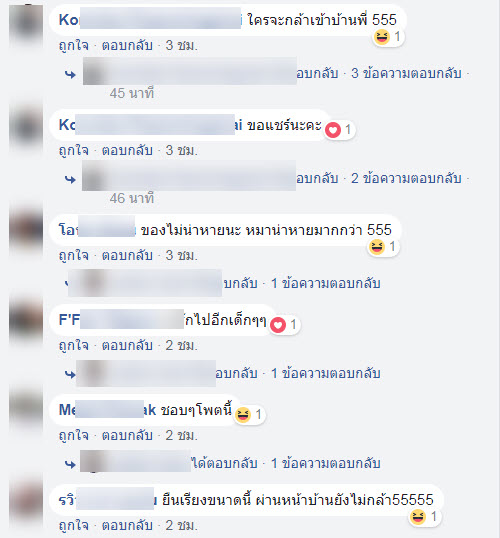Expand the 3 ข้อความตอบกลับ replies thread
This screenshot has width=500, height=538.
(x=406, y=73)
